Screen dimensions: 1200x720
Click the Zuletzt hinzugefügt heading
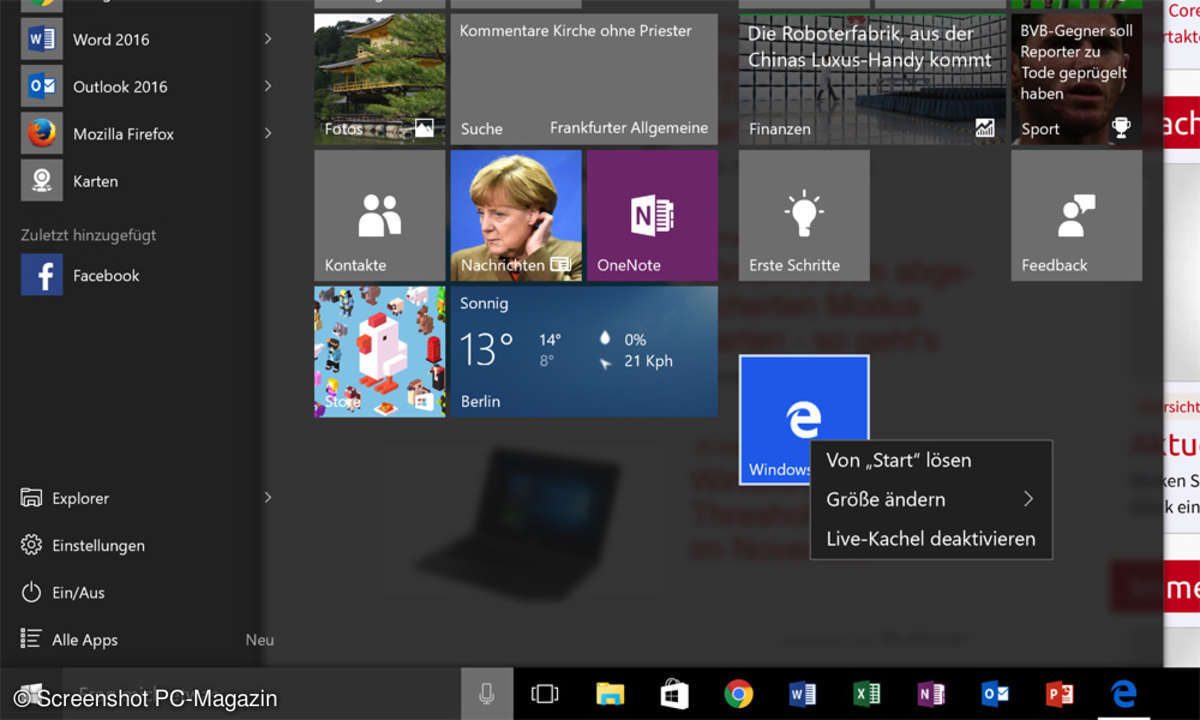coord(88,235)
